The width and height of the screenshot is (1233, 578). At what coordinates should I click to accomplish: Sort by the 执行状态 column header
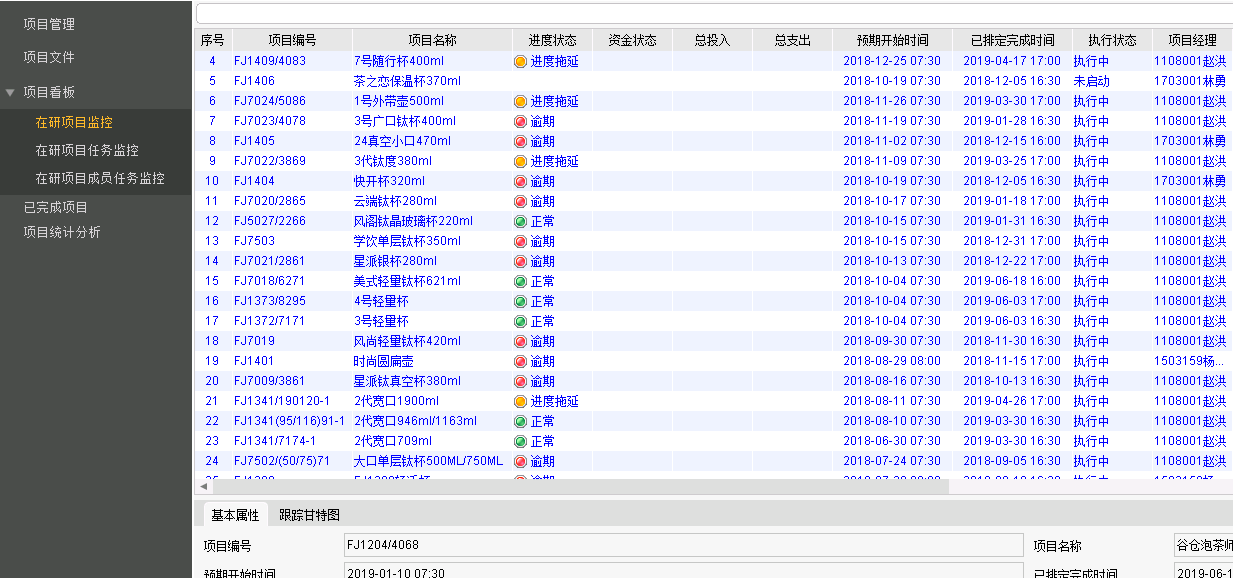[1112, 40]
